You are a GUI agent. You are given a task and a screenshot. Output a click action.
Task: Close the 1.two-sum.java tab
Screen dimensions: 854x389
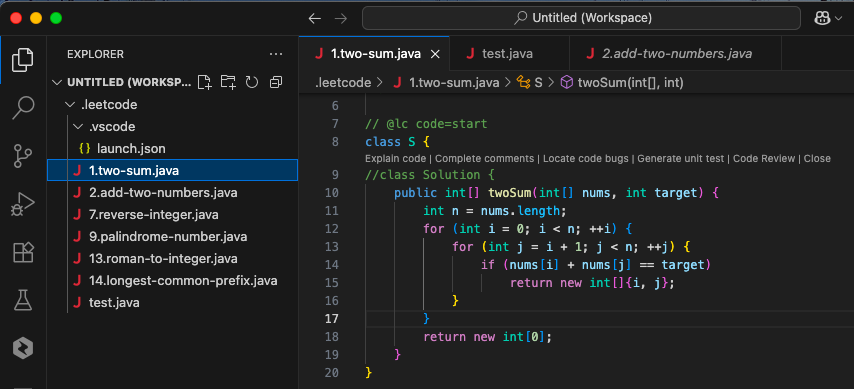(435, 54)
